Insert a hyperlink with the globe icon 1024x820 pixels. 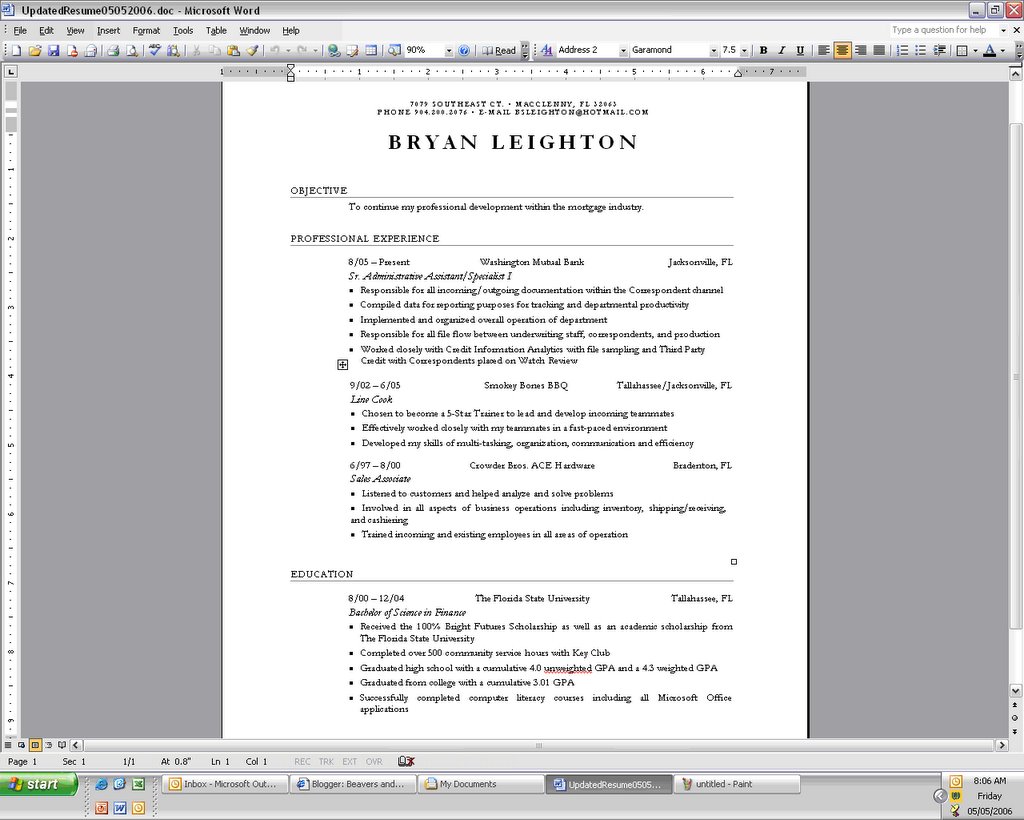point(334,50)
